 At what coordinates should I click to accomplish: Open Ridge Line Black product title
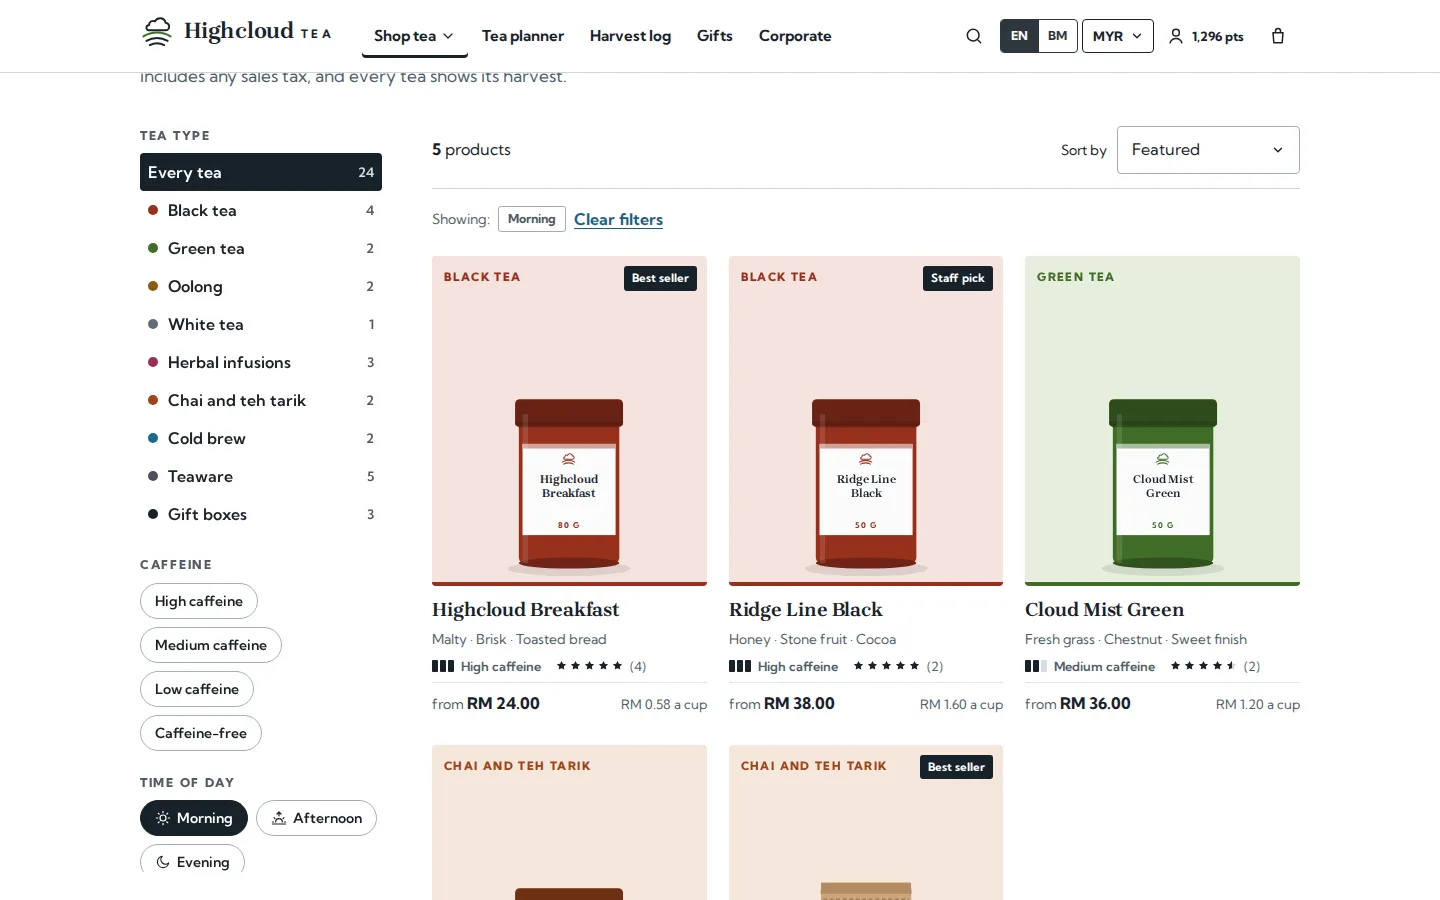(806, 610)
